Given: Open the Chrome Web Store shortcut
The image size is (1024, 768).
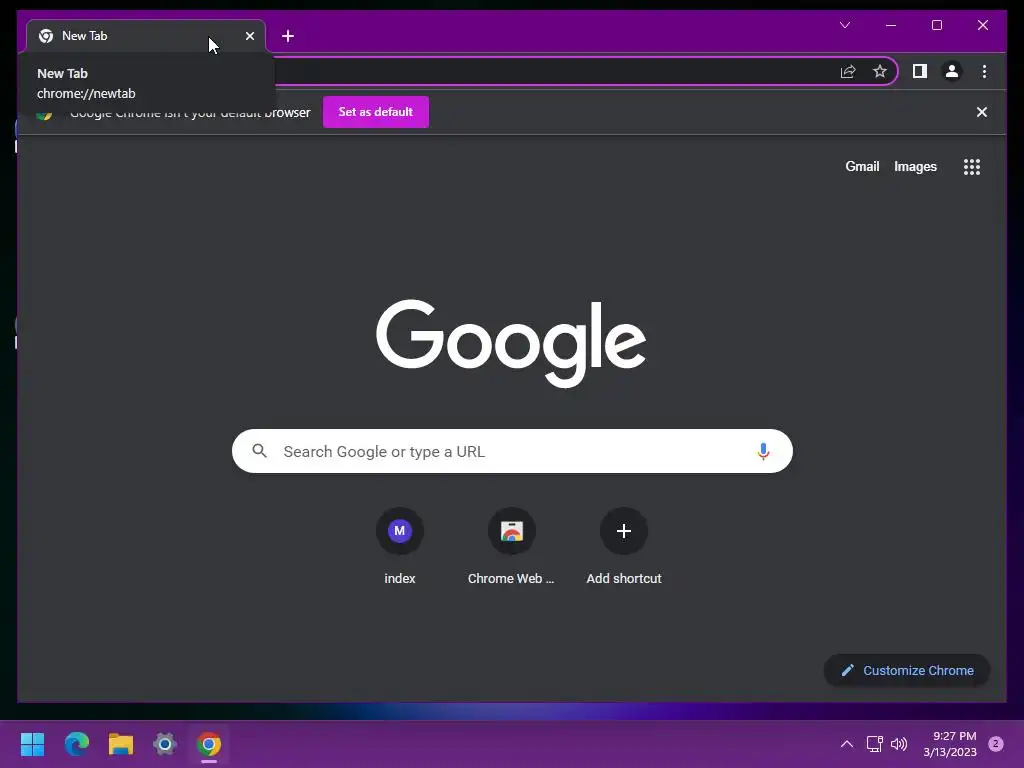Looking at the screenshot, I should click(511, 546).
